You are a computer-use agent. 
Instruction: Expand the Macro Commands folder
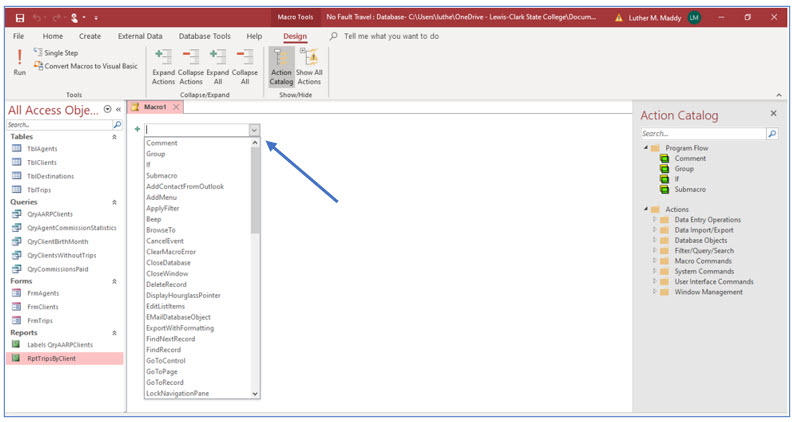coord(654,260)
